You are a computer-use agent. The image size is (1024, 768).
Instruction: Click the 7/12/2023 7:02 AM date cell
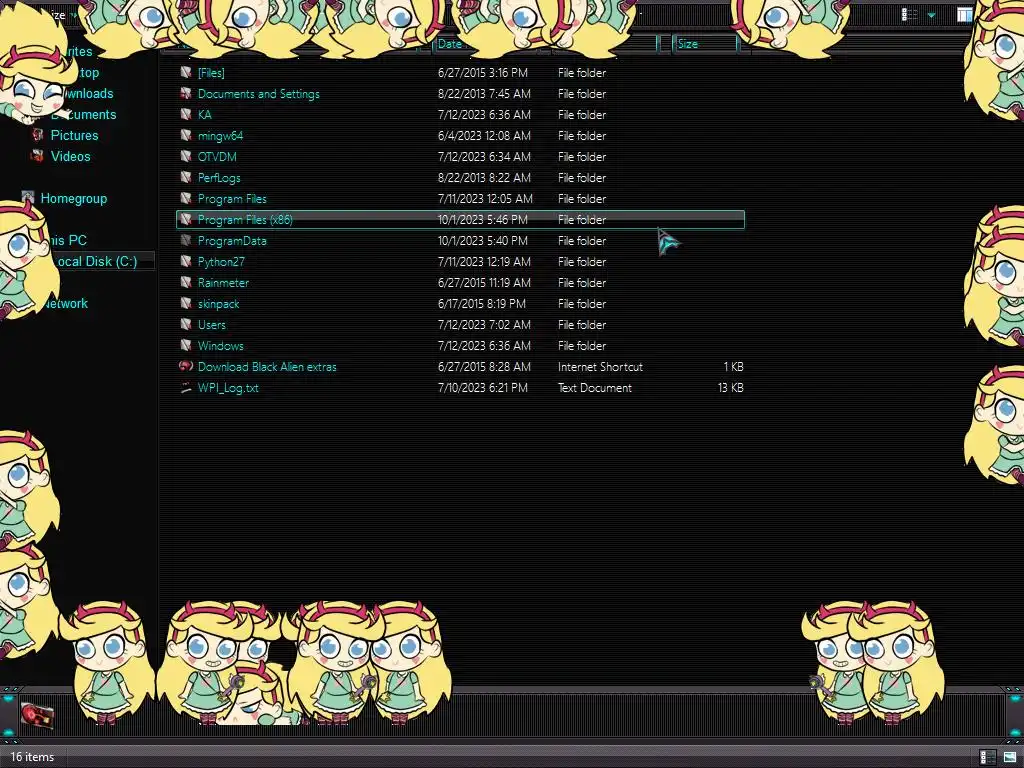[484, 325]
